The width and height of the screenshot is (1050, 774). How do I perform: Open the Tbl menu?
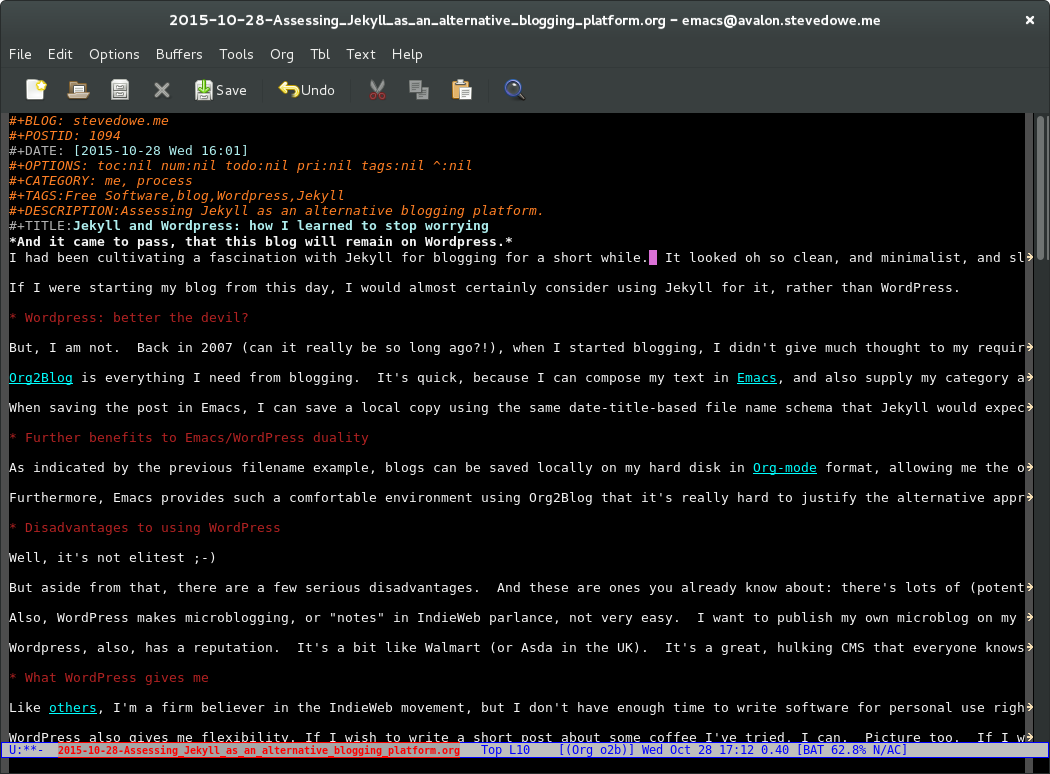320,55
